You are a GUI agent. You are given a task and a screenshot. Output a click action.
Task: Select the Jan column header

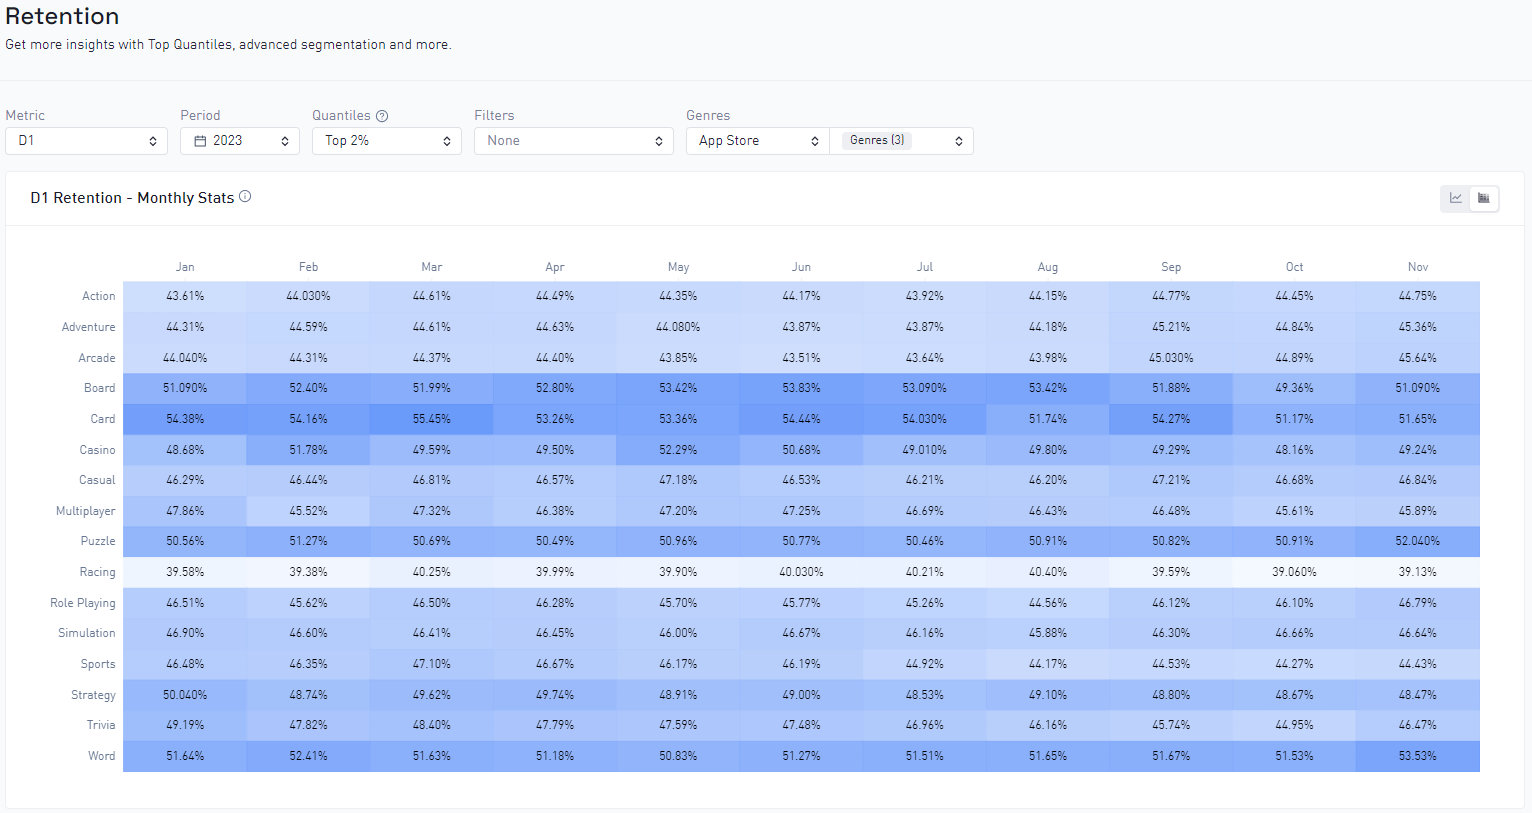click(x=185, y=267)
